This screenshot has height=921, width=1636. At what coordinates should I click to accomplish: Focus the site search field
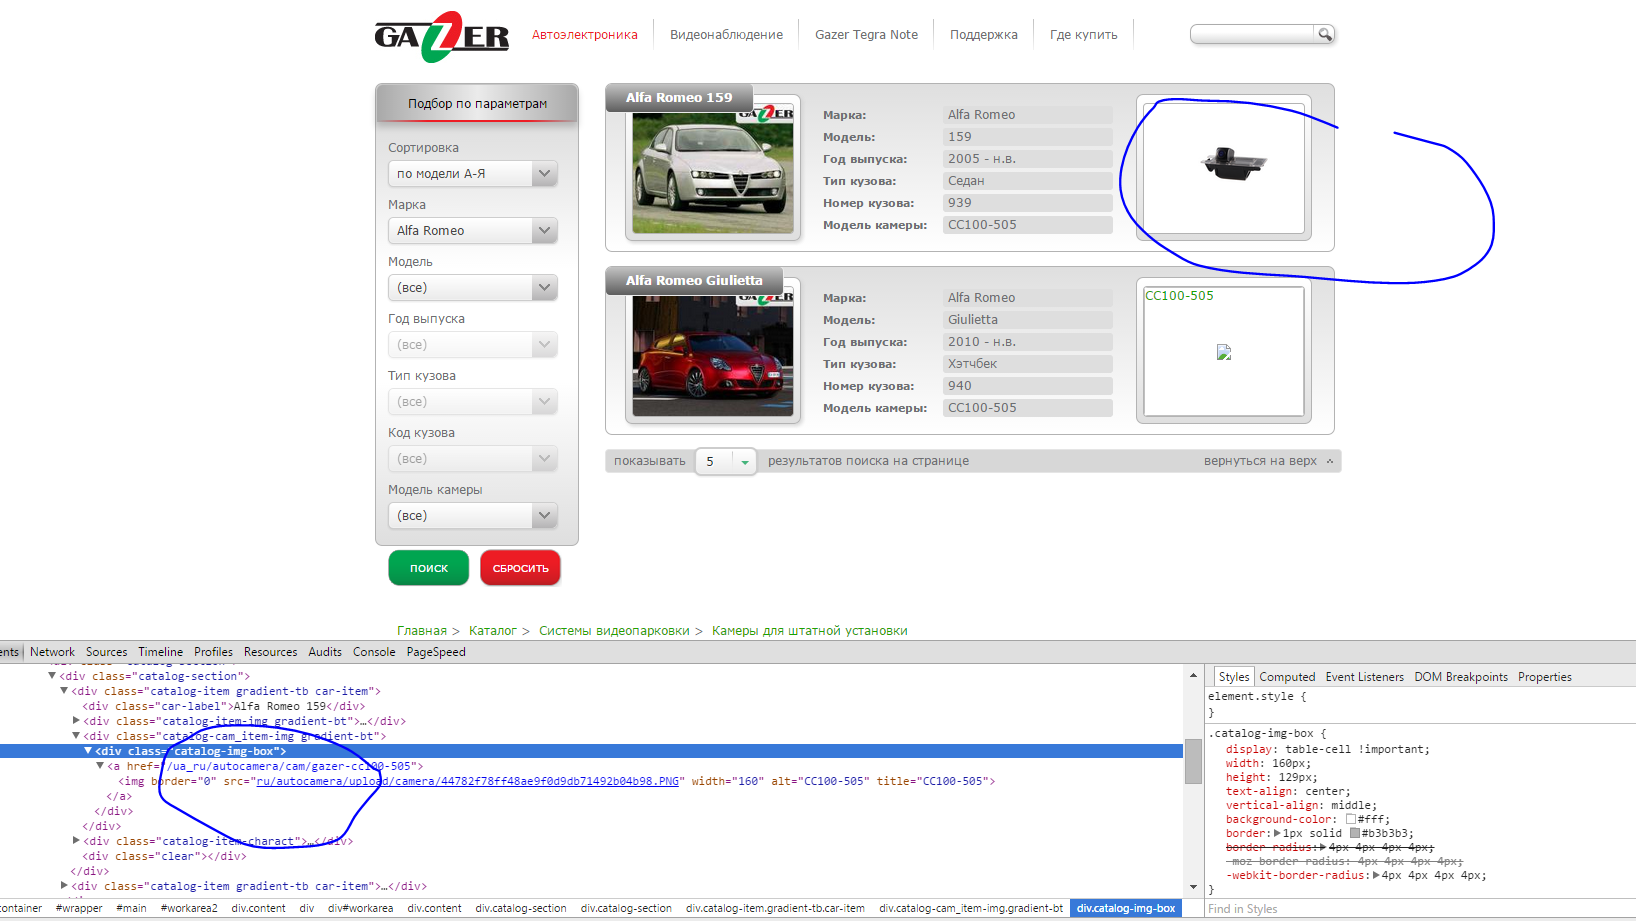1253,34
